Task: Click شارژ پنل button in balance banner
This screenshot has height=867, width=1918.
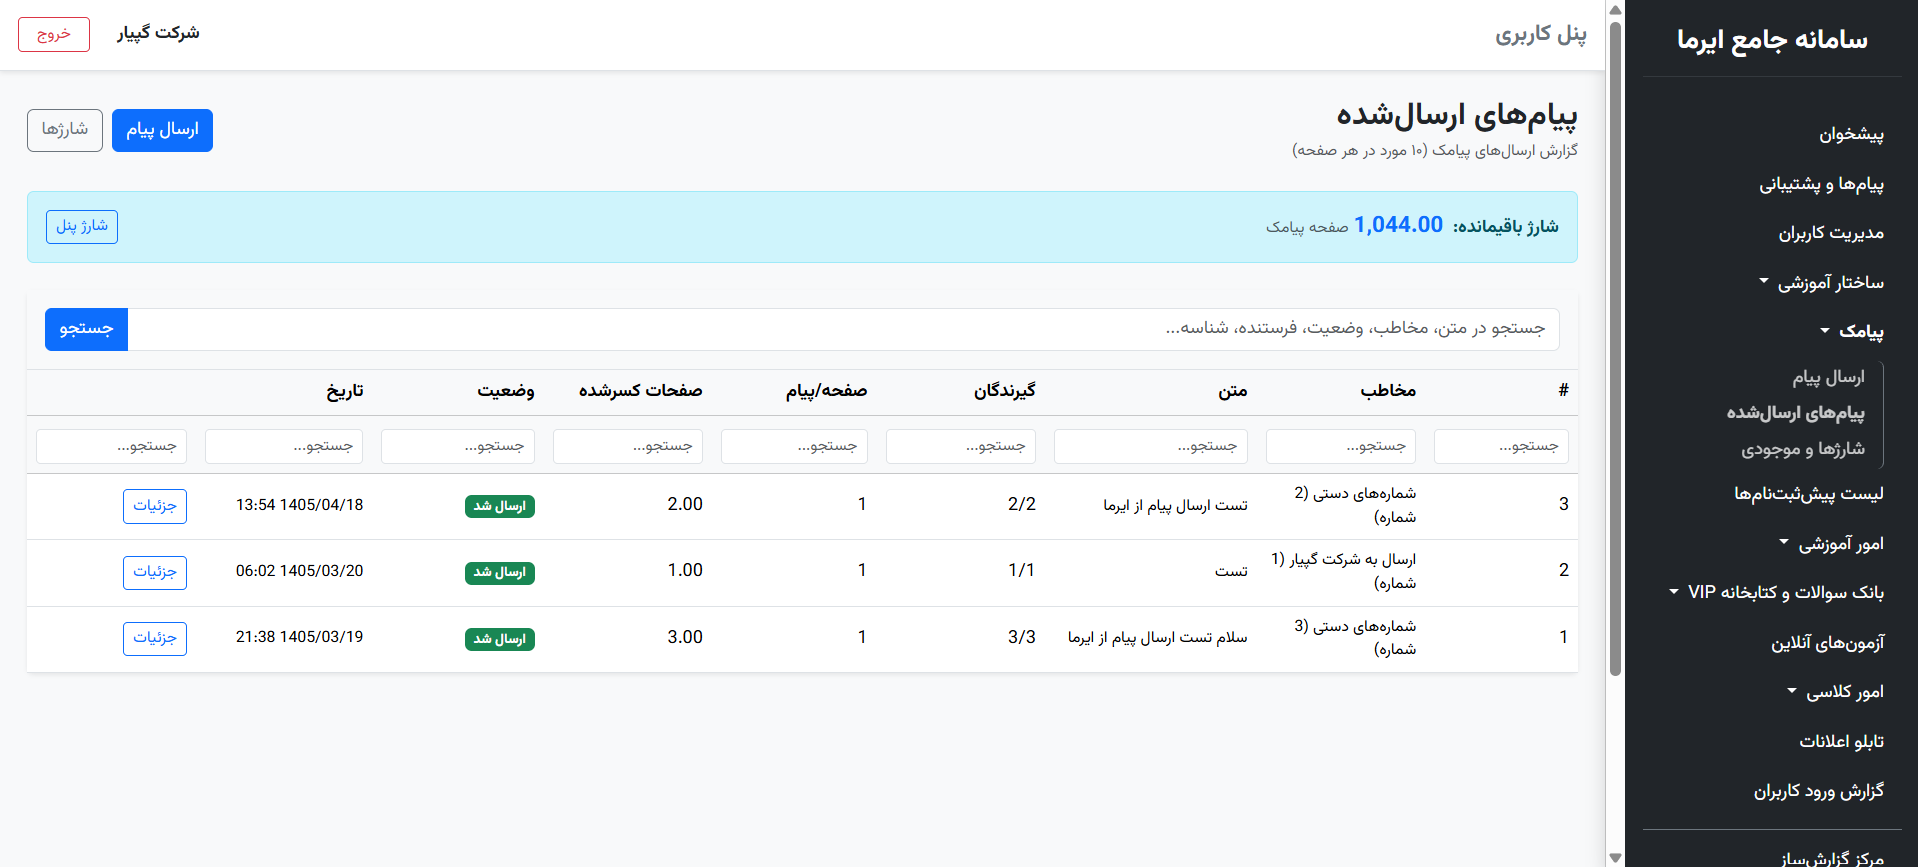Action: click(x=82, y=227)
